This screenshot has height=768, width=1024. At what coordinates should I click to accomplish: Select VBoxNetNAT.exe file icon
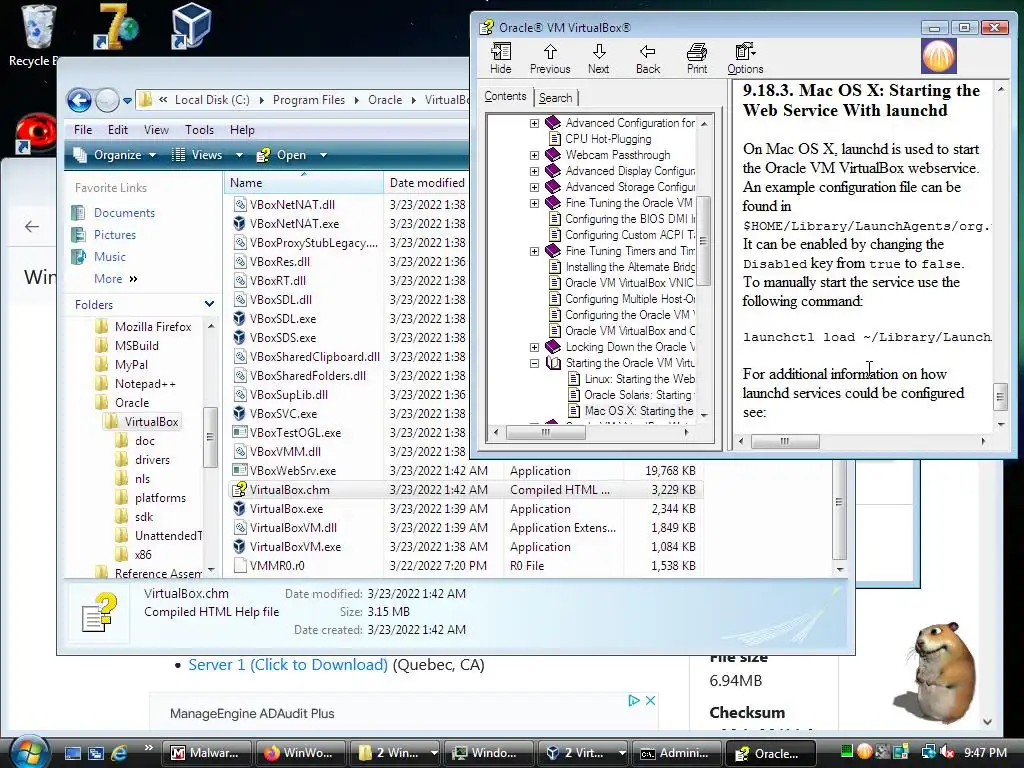[240, 223]
